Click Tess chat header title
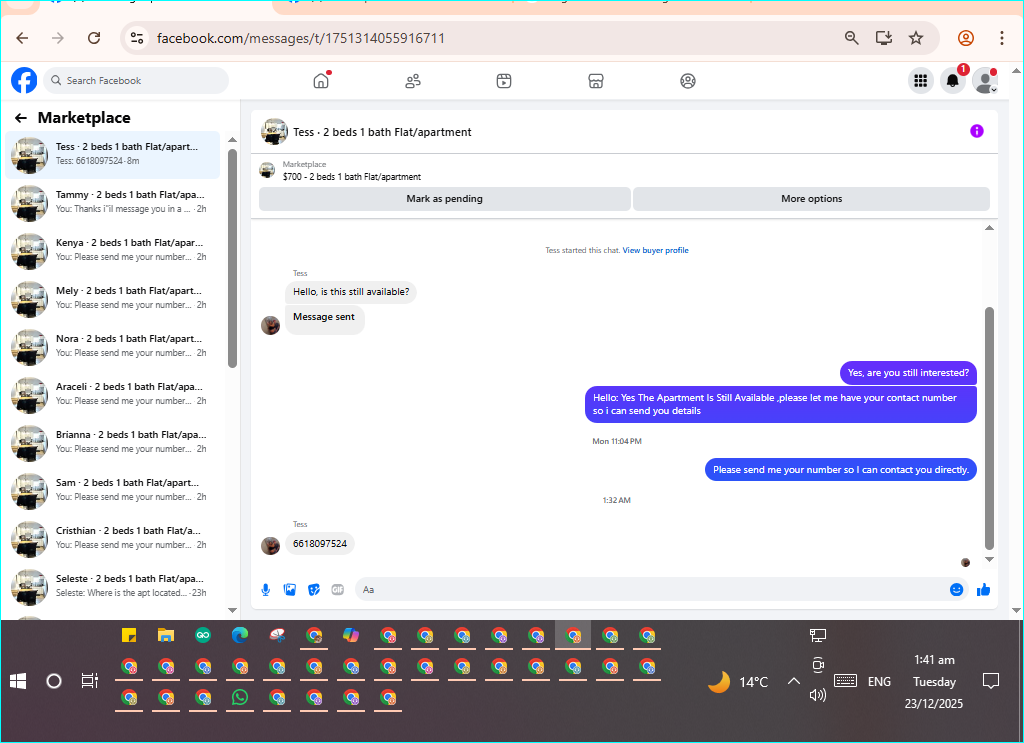The width and height of the screenshot is (1024, 743). 382,132
